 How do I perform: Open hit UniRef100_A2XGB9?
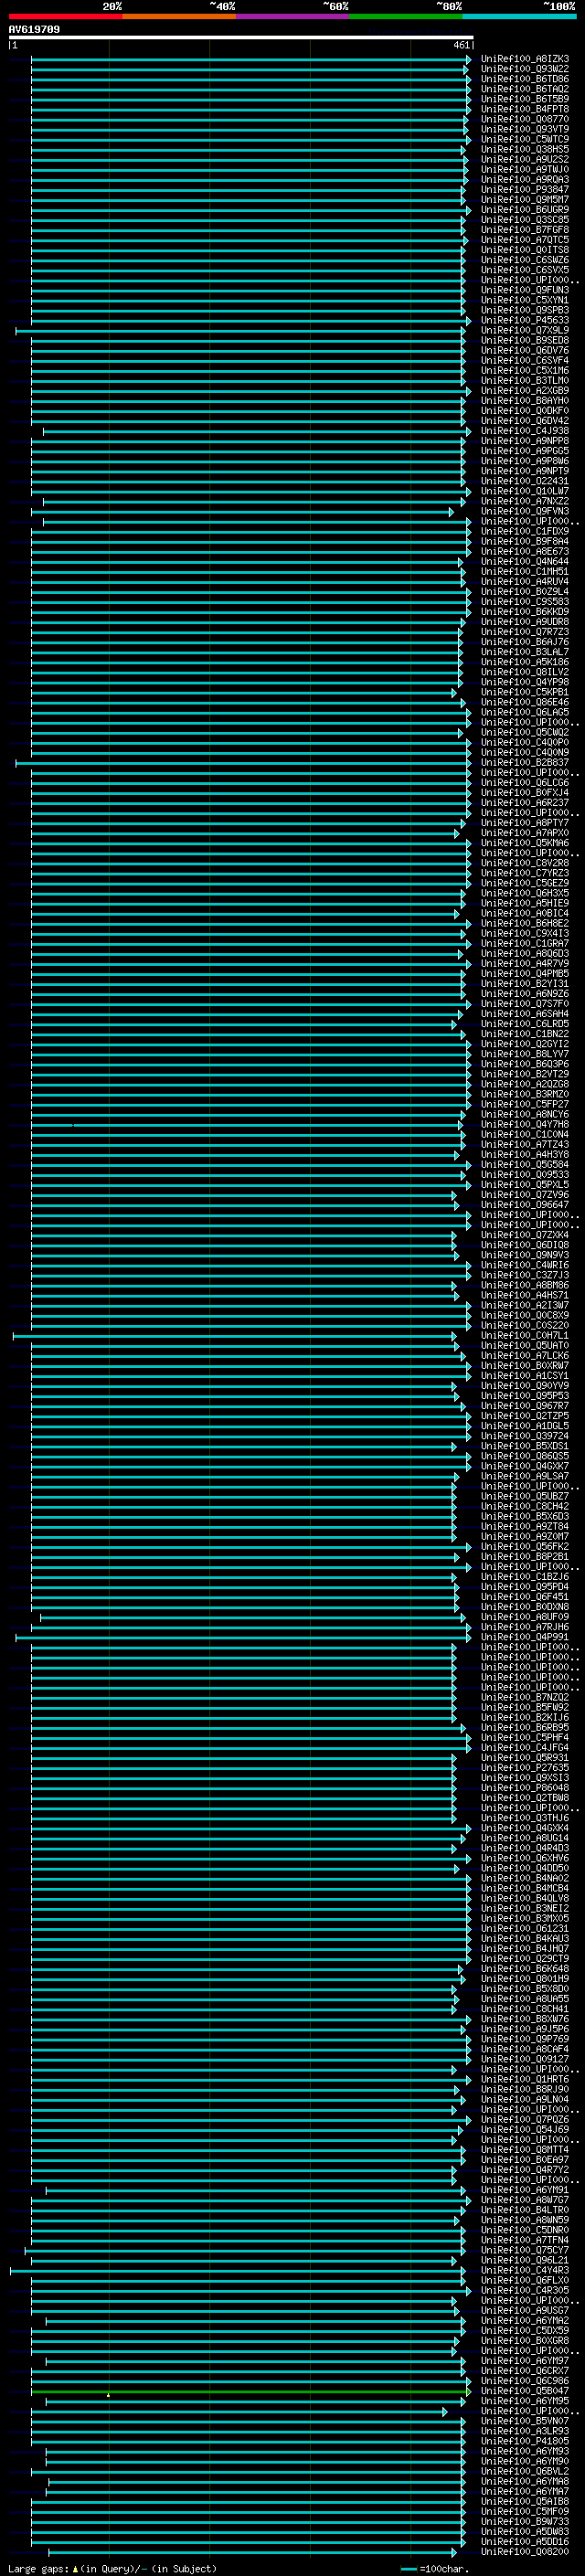coord(524,390)
